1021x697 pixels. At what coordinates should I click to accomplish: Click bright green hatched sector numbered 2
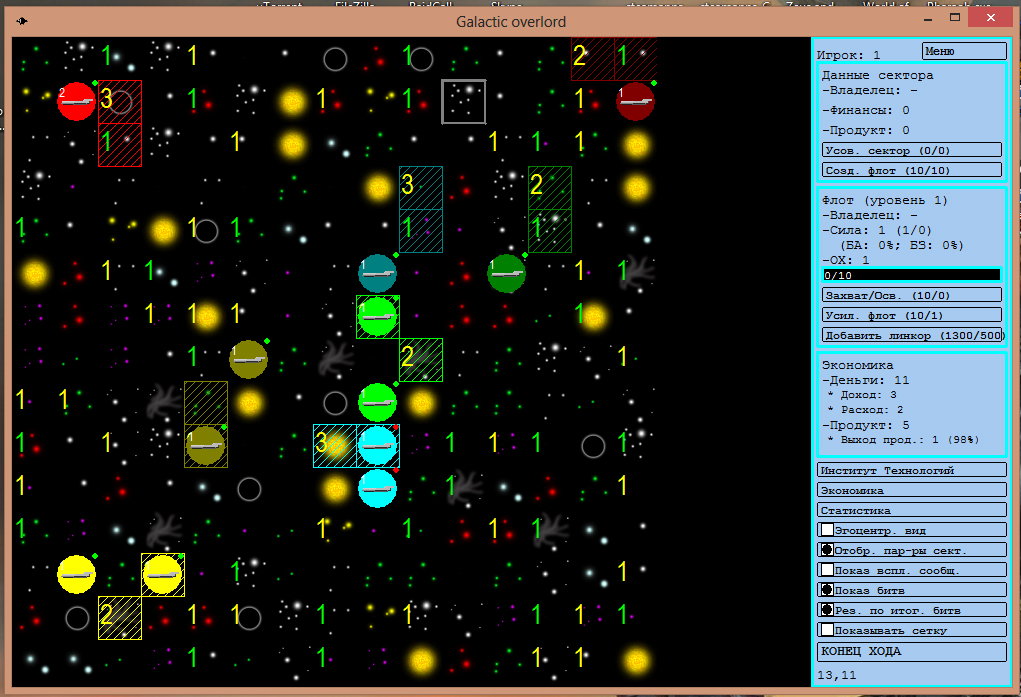[x=421, y=360]
